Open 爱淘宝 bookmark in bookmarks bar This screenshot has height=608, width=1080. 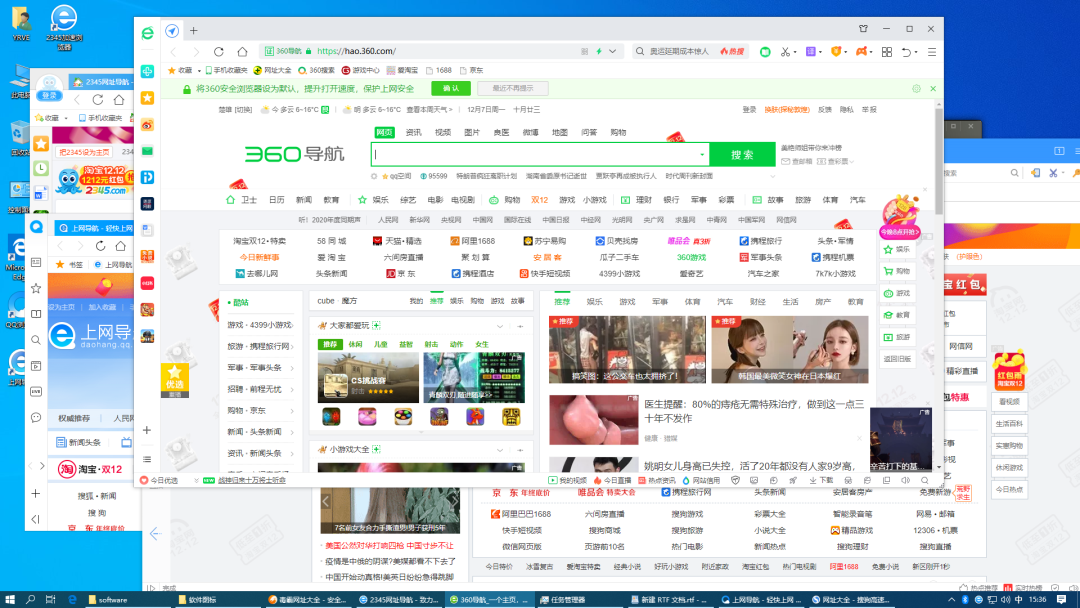[402, 70]
